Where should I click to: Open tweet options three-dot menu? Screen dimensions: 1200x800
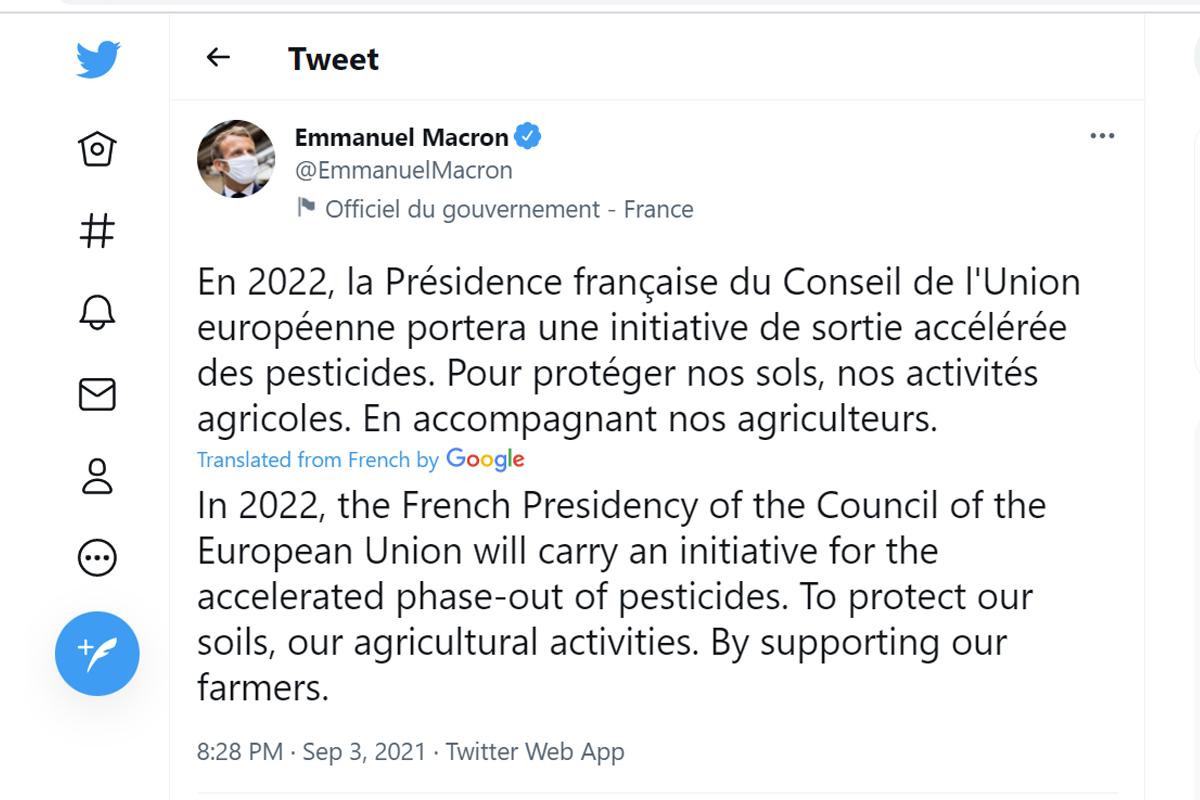pyautogui.click(x=1102, y=136)
